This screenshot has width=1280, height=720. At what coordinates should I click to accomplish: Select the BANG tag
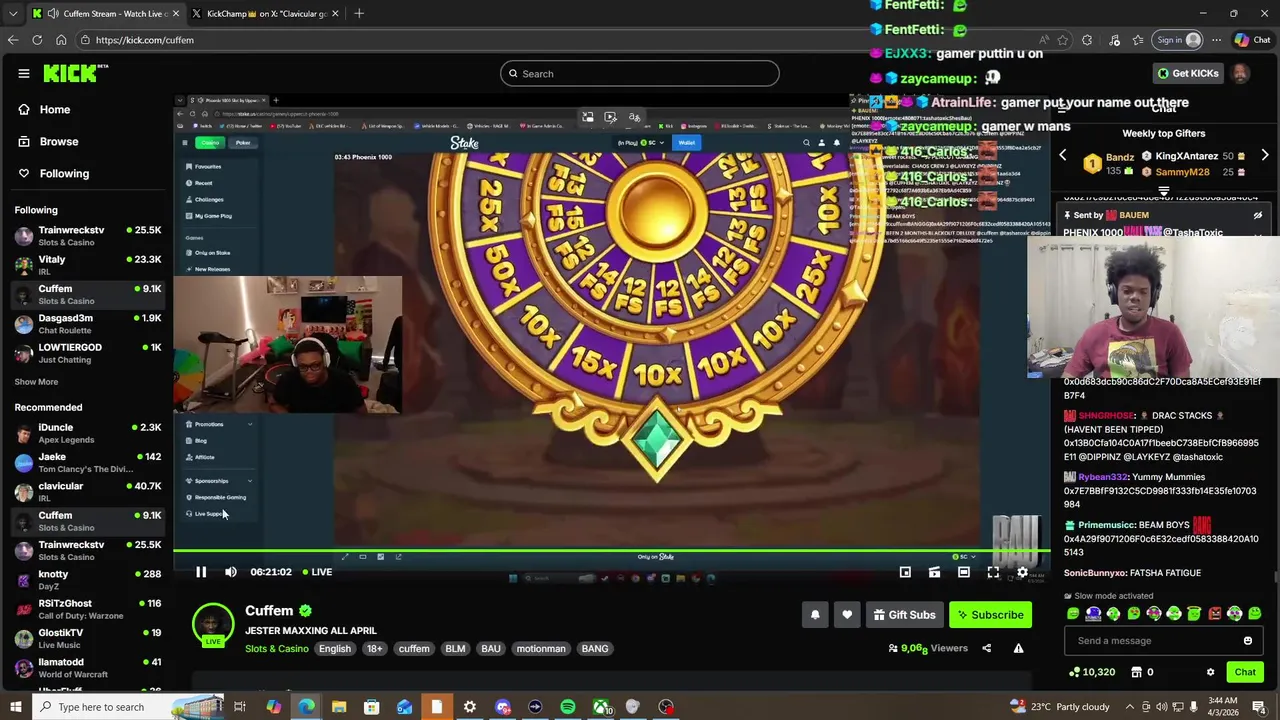pyautogui.click(x=595, y=649)
